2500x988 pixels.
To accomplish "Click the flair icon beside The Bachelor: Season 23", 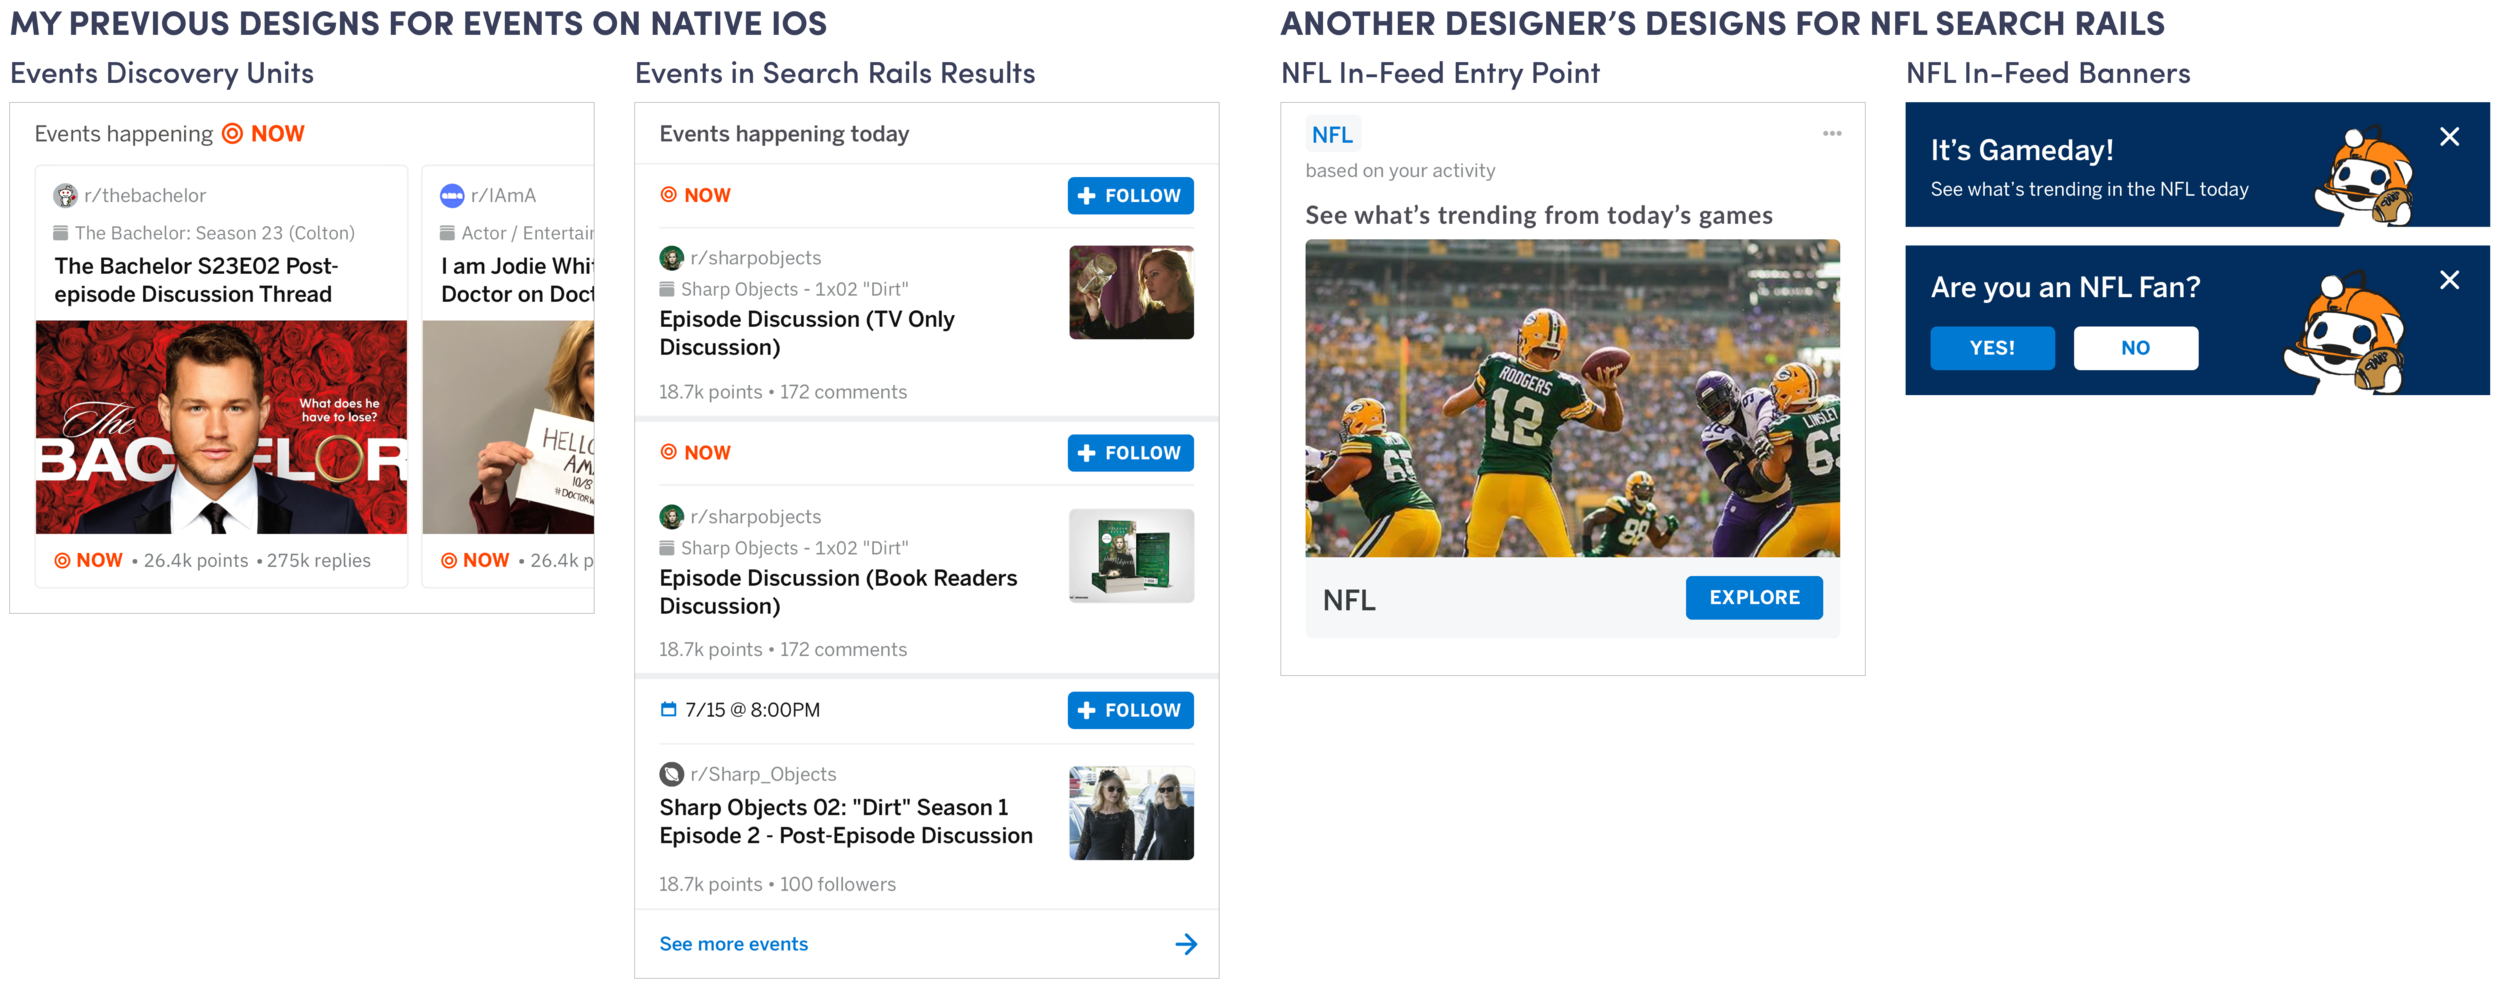I will [61, 233].
